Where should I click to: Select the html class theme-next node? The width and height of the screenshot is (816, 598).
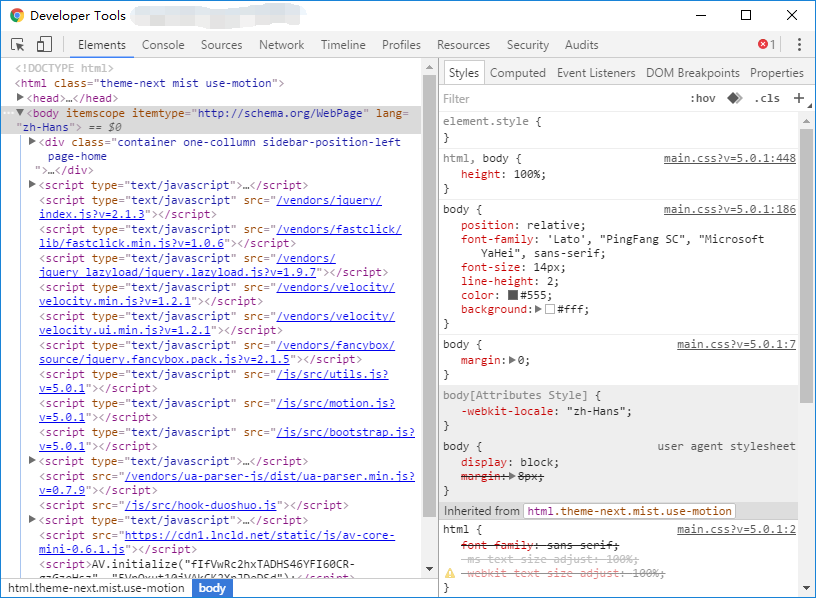coord(149,83)
